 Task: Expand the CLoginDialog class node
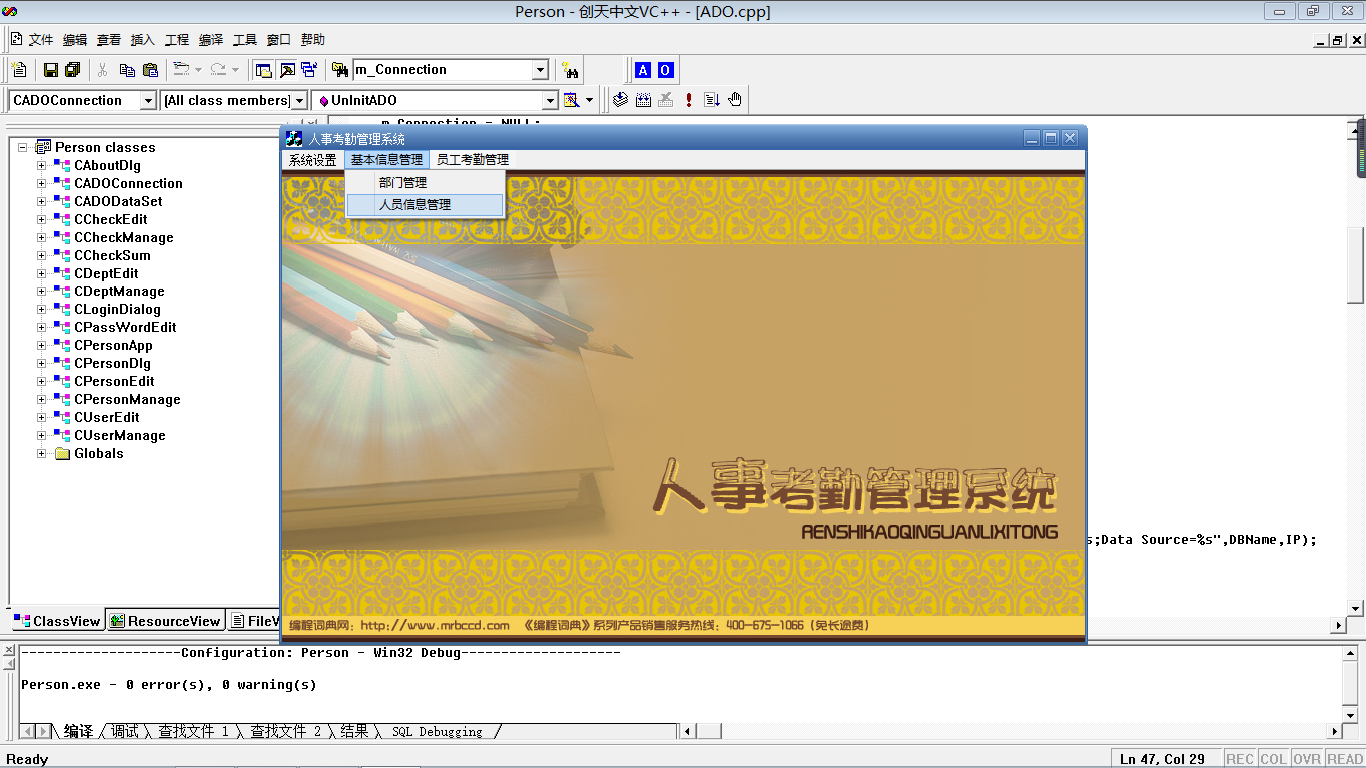click(42, 309)
